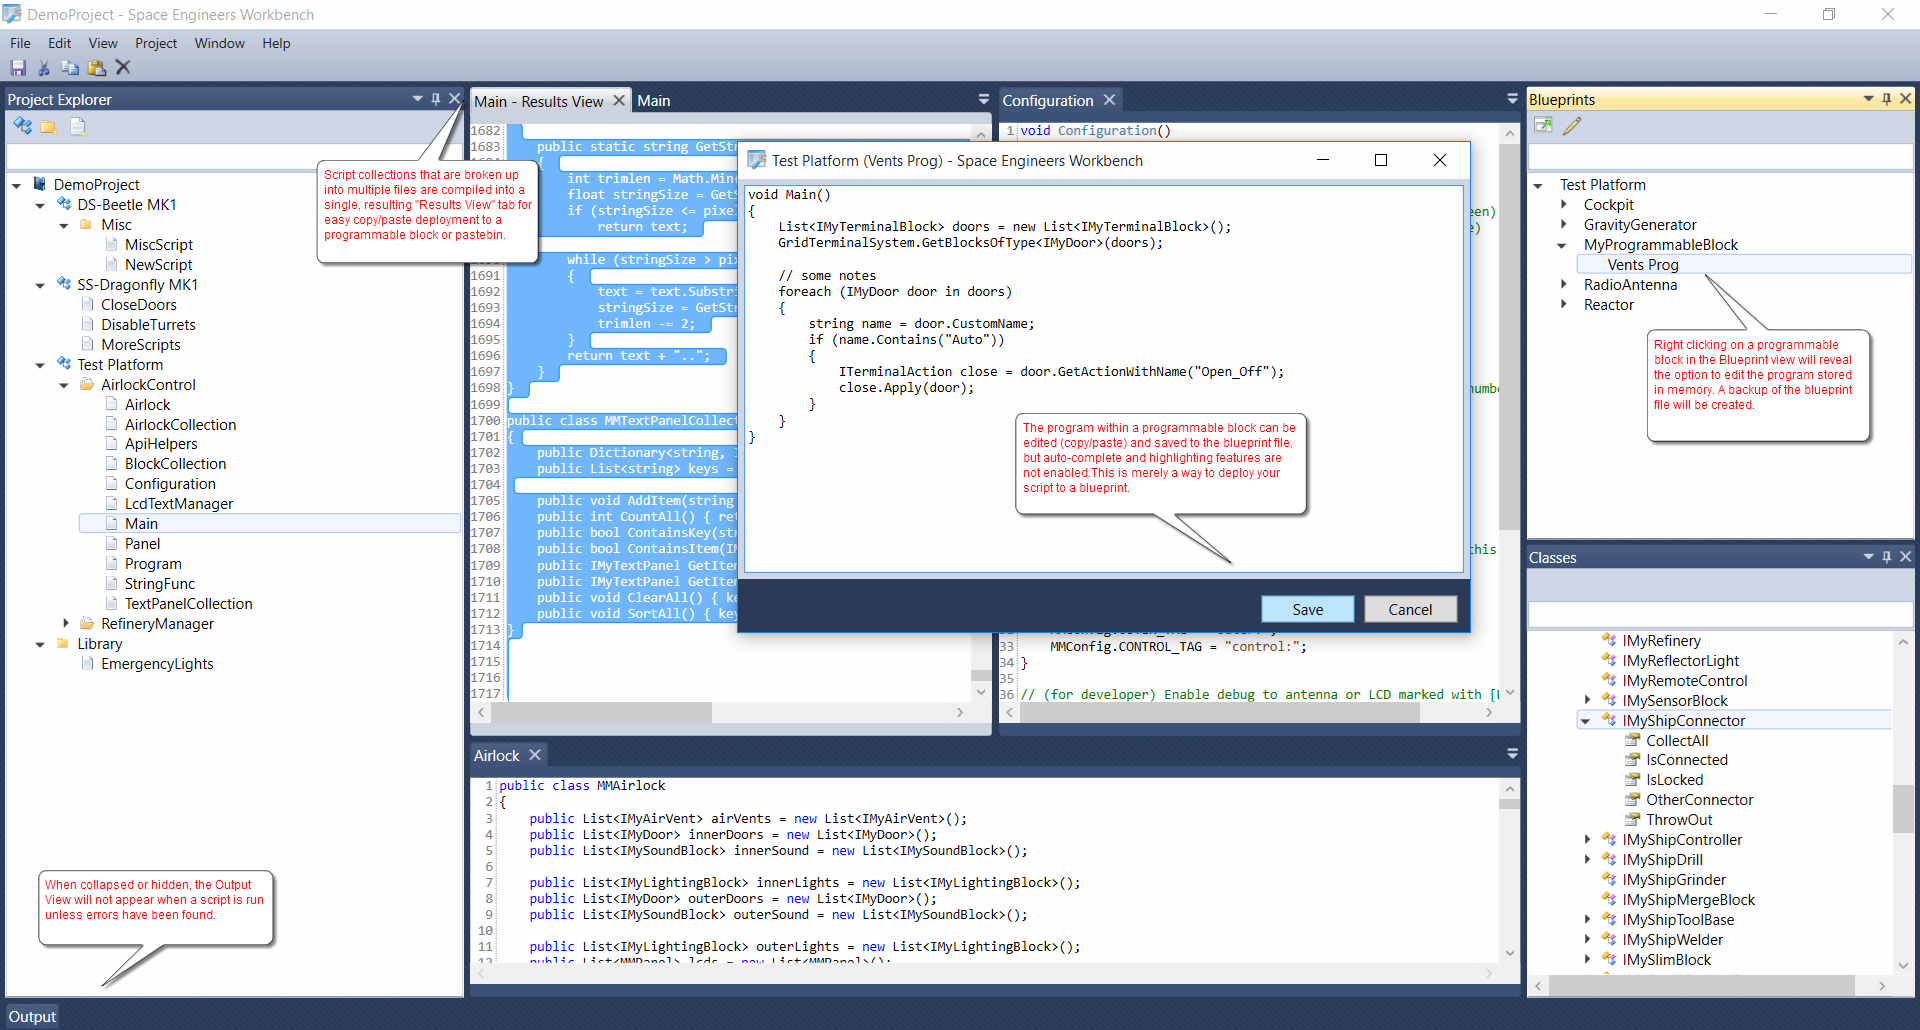The width and height of the screenshot is (1920, 1030).
Task: Click the Delete X toolbar icon
Action: coord(123,67)
